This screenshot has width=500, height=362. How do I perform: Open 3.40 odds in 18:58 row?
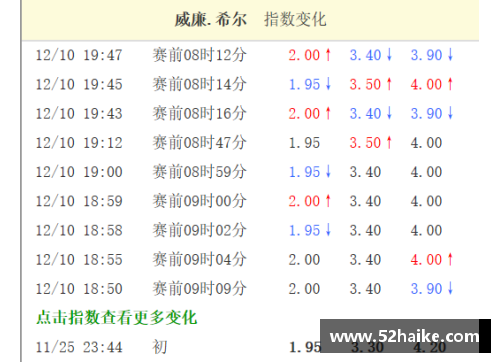[365, 231]
